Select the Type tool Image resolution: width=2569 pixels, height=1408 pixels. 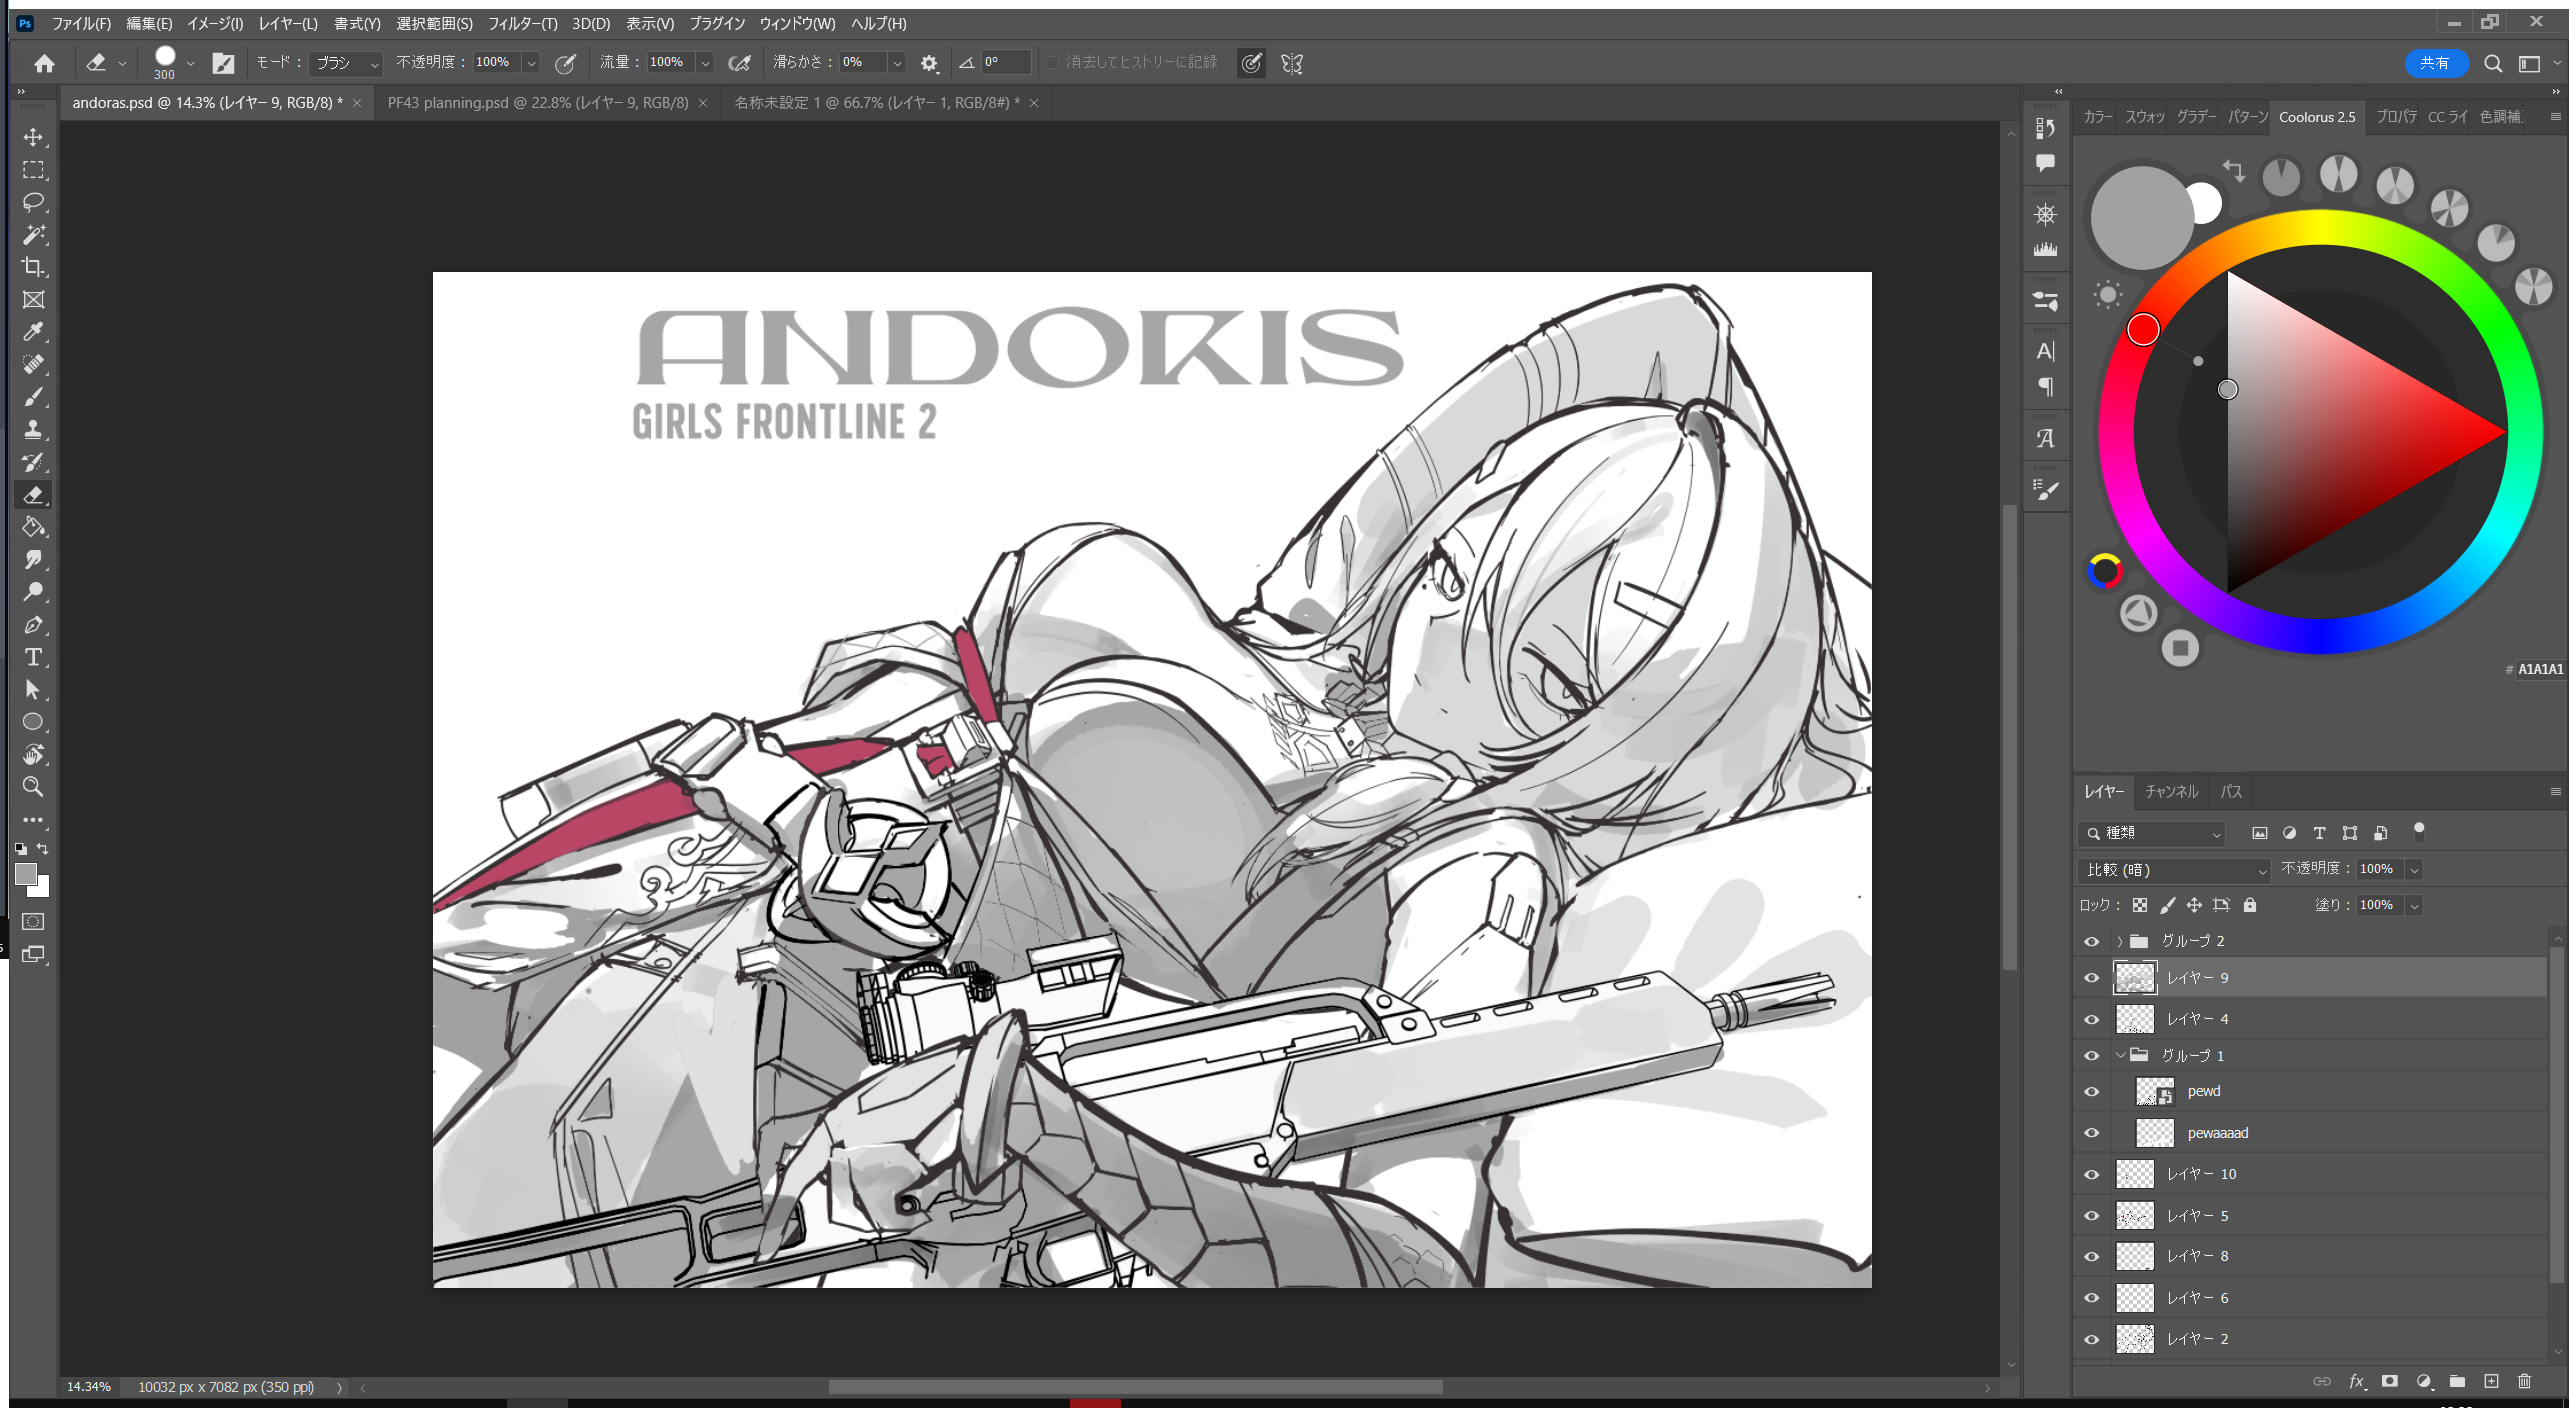pos(33,657)
